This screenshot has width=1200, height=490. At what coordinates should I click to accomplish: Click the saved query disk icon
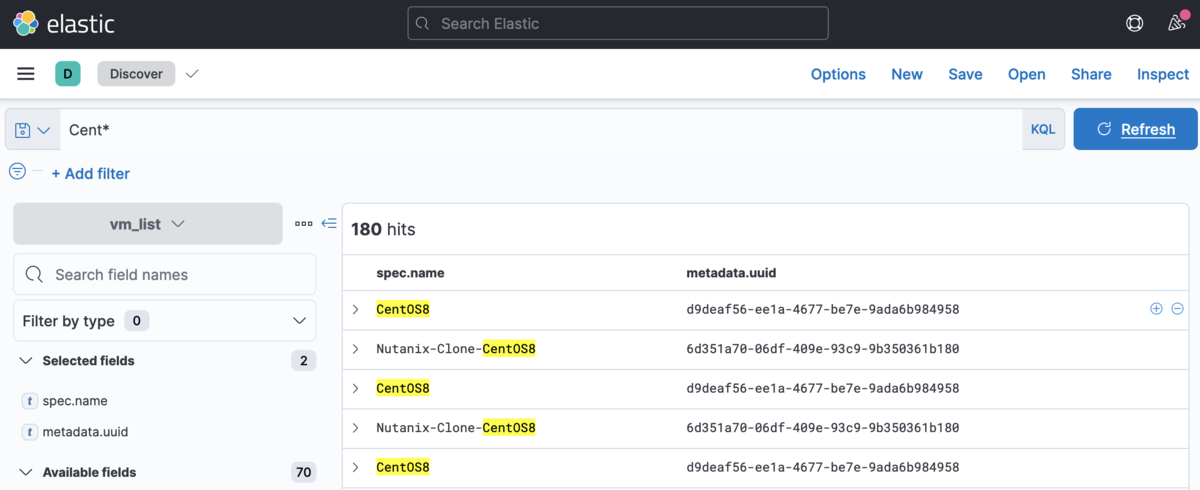(23, 130)
